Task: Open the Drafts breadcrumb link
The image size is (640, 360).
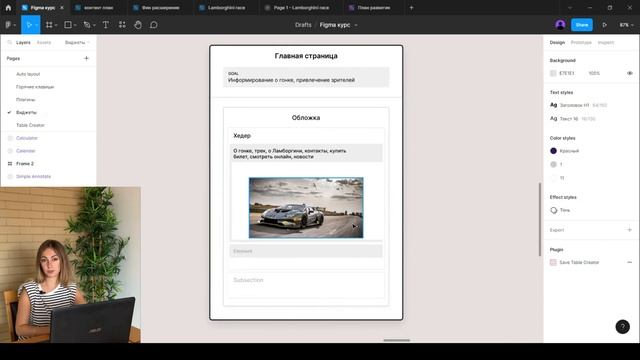Action: (x=303, y=25)
